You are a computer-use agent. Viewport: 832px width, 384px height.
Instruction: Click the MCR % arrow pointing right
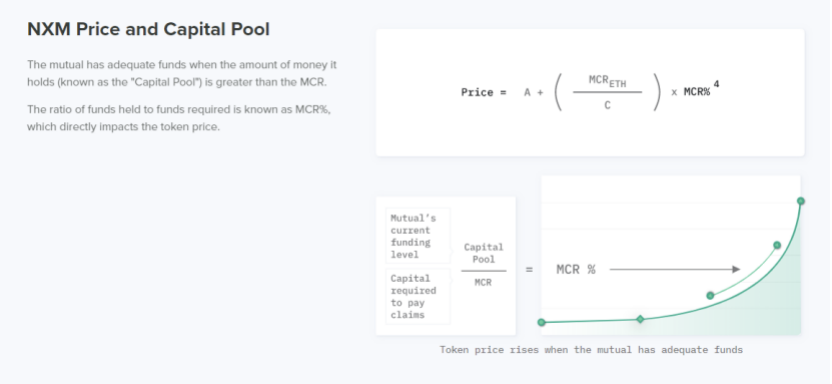674,269
